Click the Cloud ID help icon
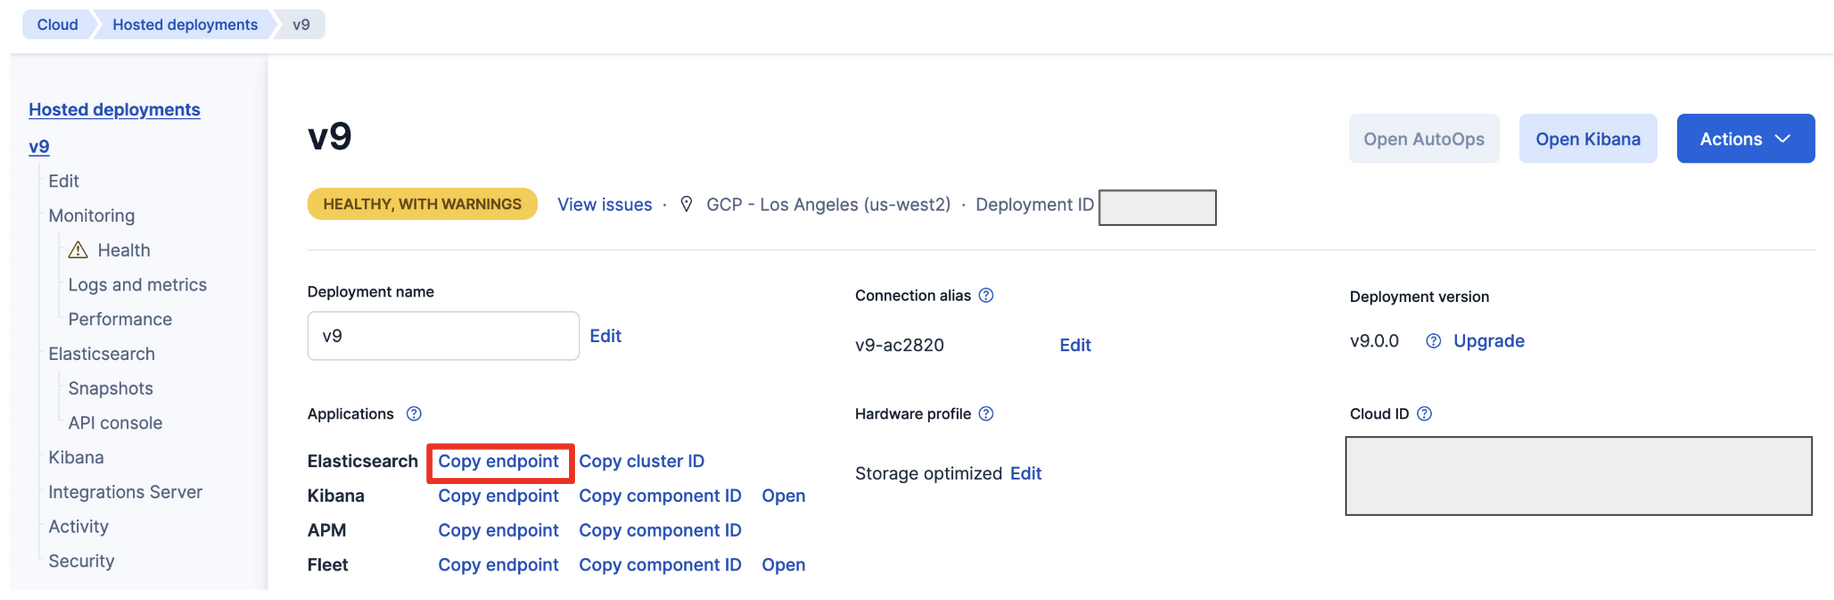 [1425, 414]
